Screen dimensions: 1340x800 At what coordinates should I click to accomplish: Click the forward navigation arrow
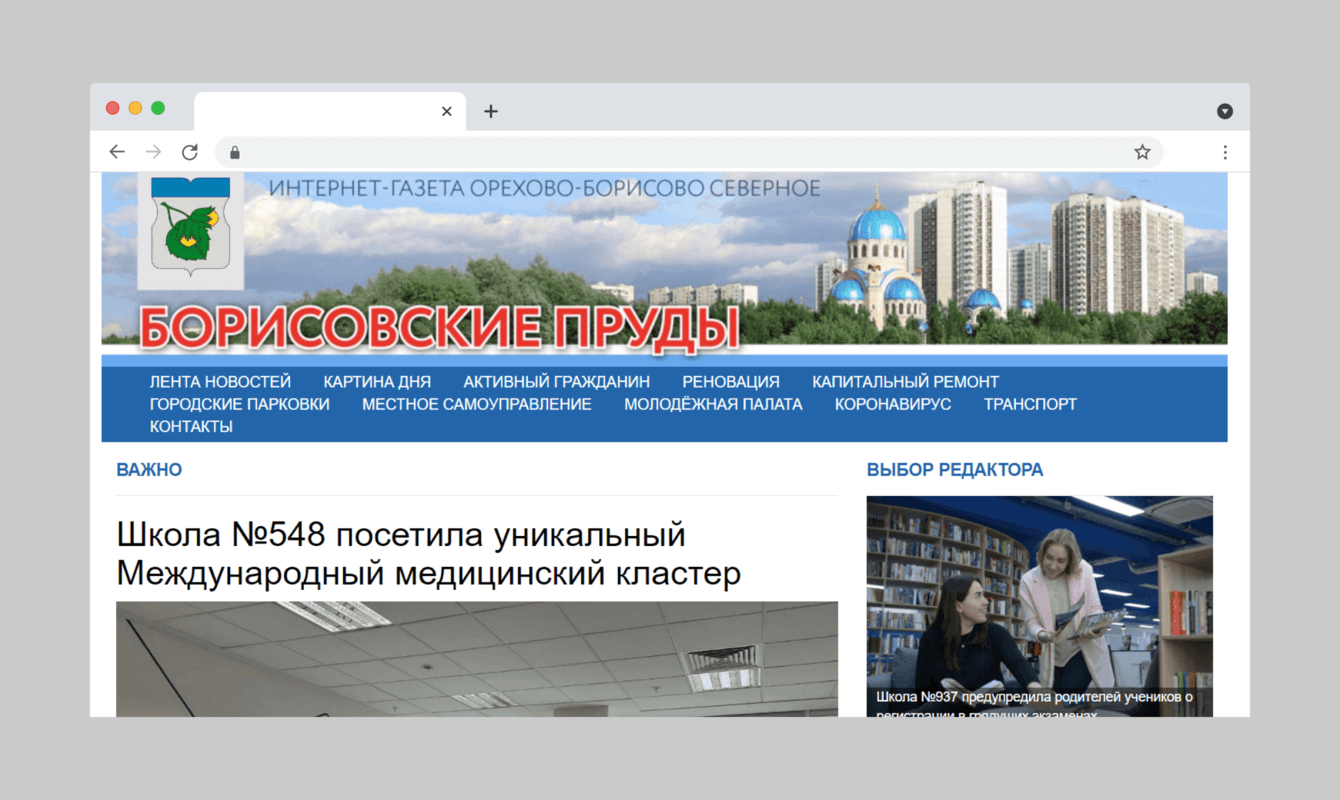coord(153,151)
